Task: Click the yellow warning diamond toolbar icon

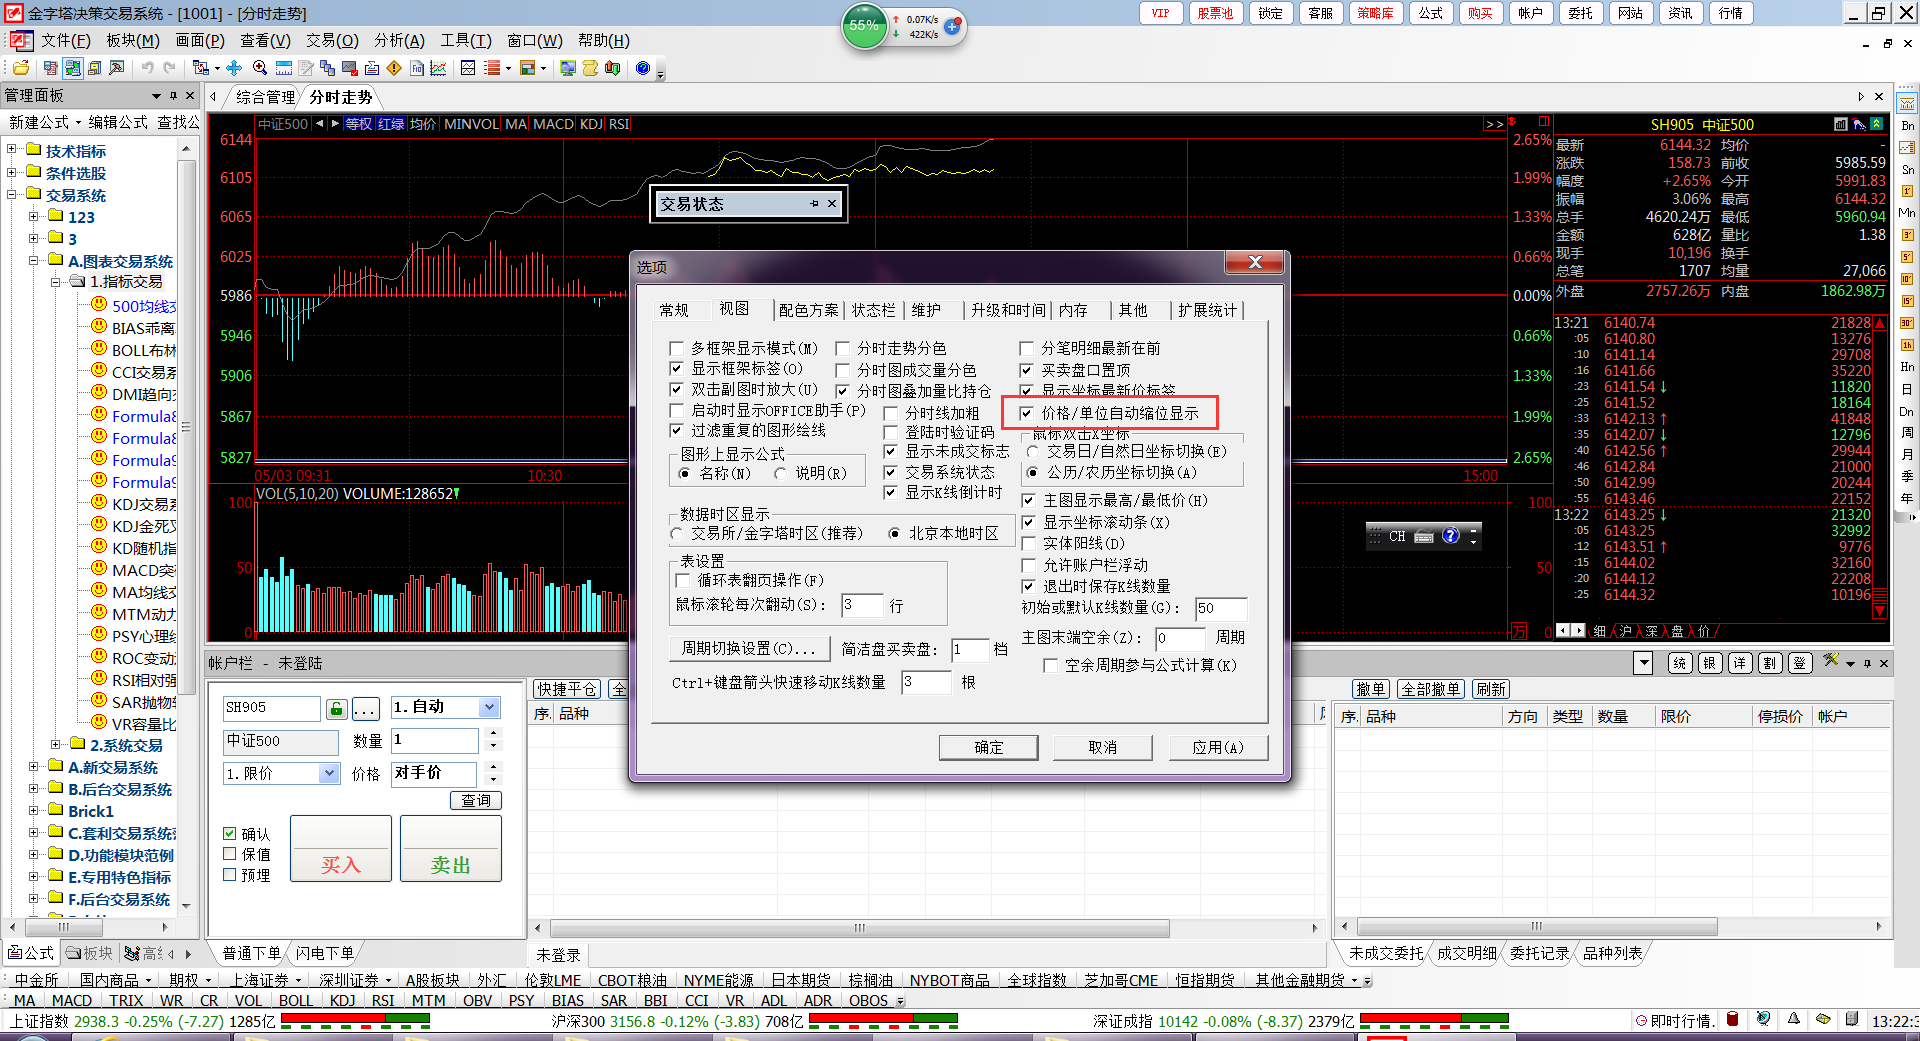Action: [394, 68]
